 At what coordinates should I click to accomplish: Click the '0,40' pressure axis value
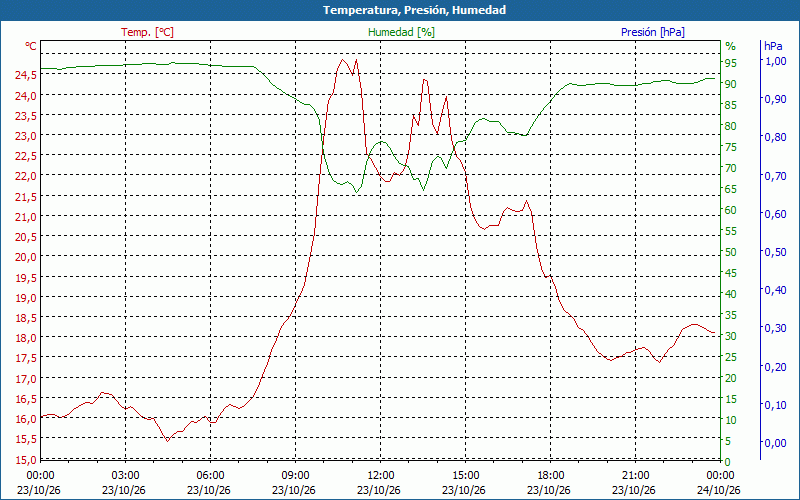776,290
